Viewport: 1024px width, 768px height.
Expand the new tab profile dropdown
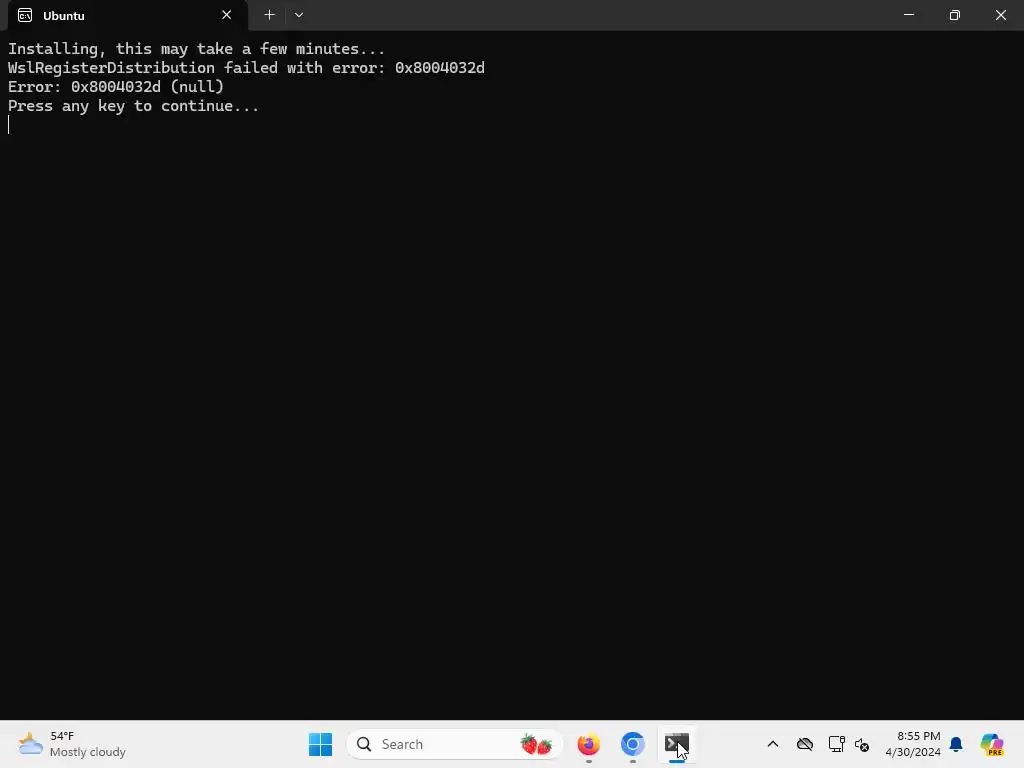[x=299, y=15]
